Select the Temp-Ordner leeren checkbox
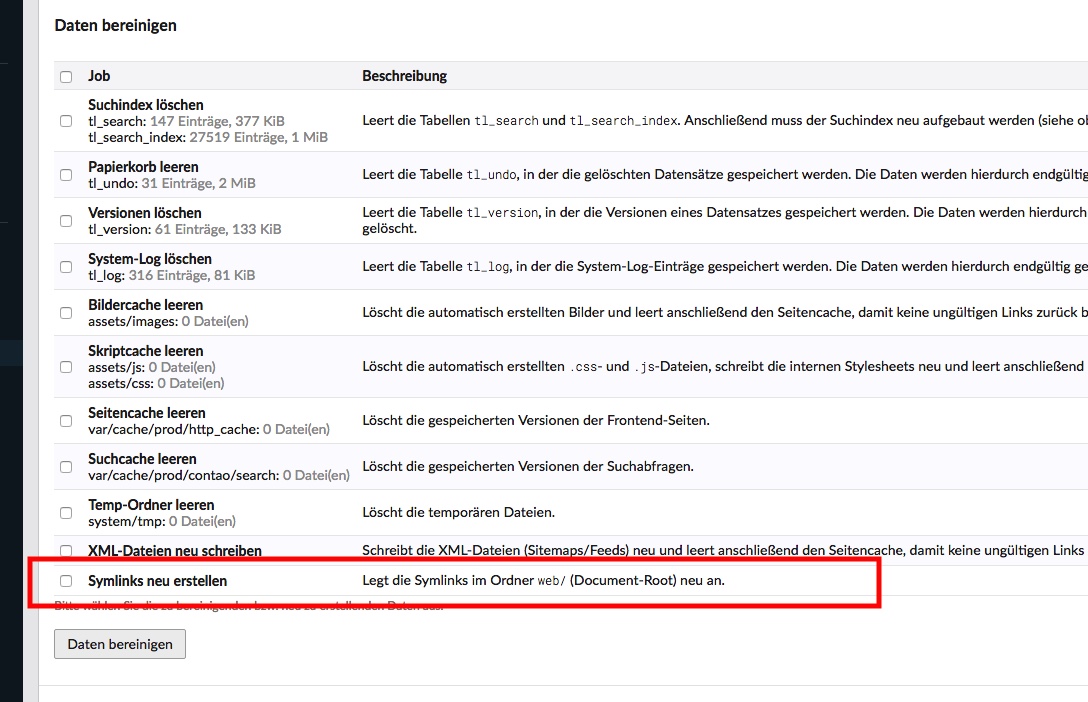This screenshot has height=702, width=1088. [x=66, y=513]
